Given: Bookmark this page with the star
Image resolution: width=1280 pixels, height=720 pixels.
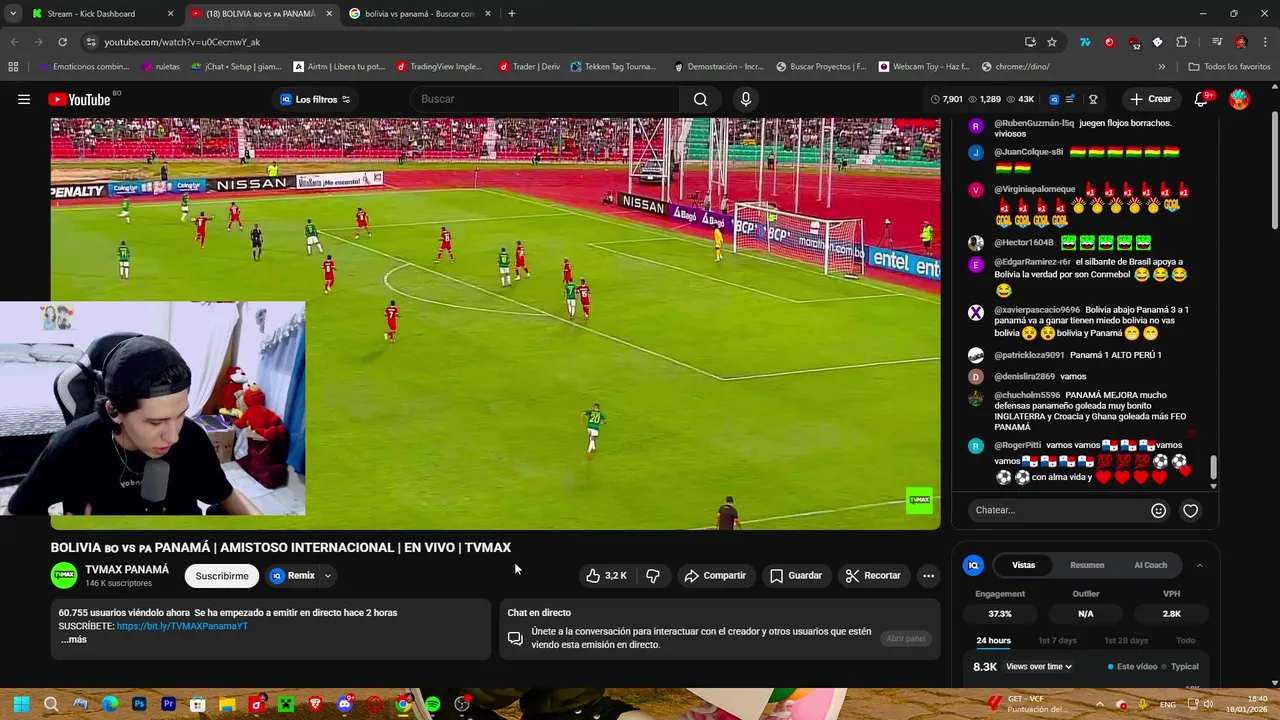Looking at the screenshot, I should point(1052,42).
